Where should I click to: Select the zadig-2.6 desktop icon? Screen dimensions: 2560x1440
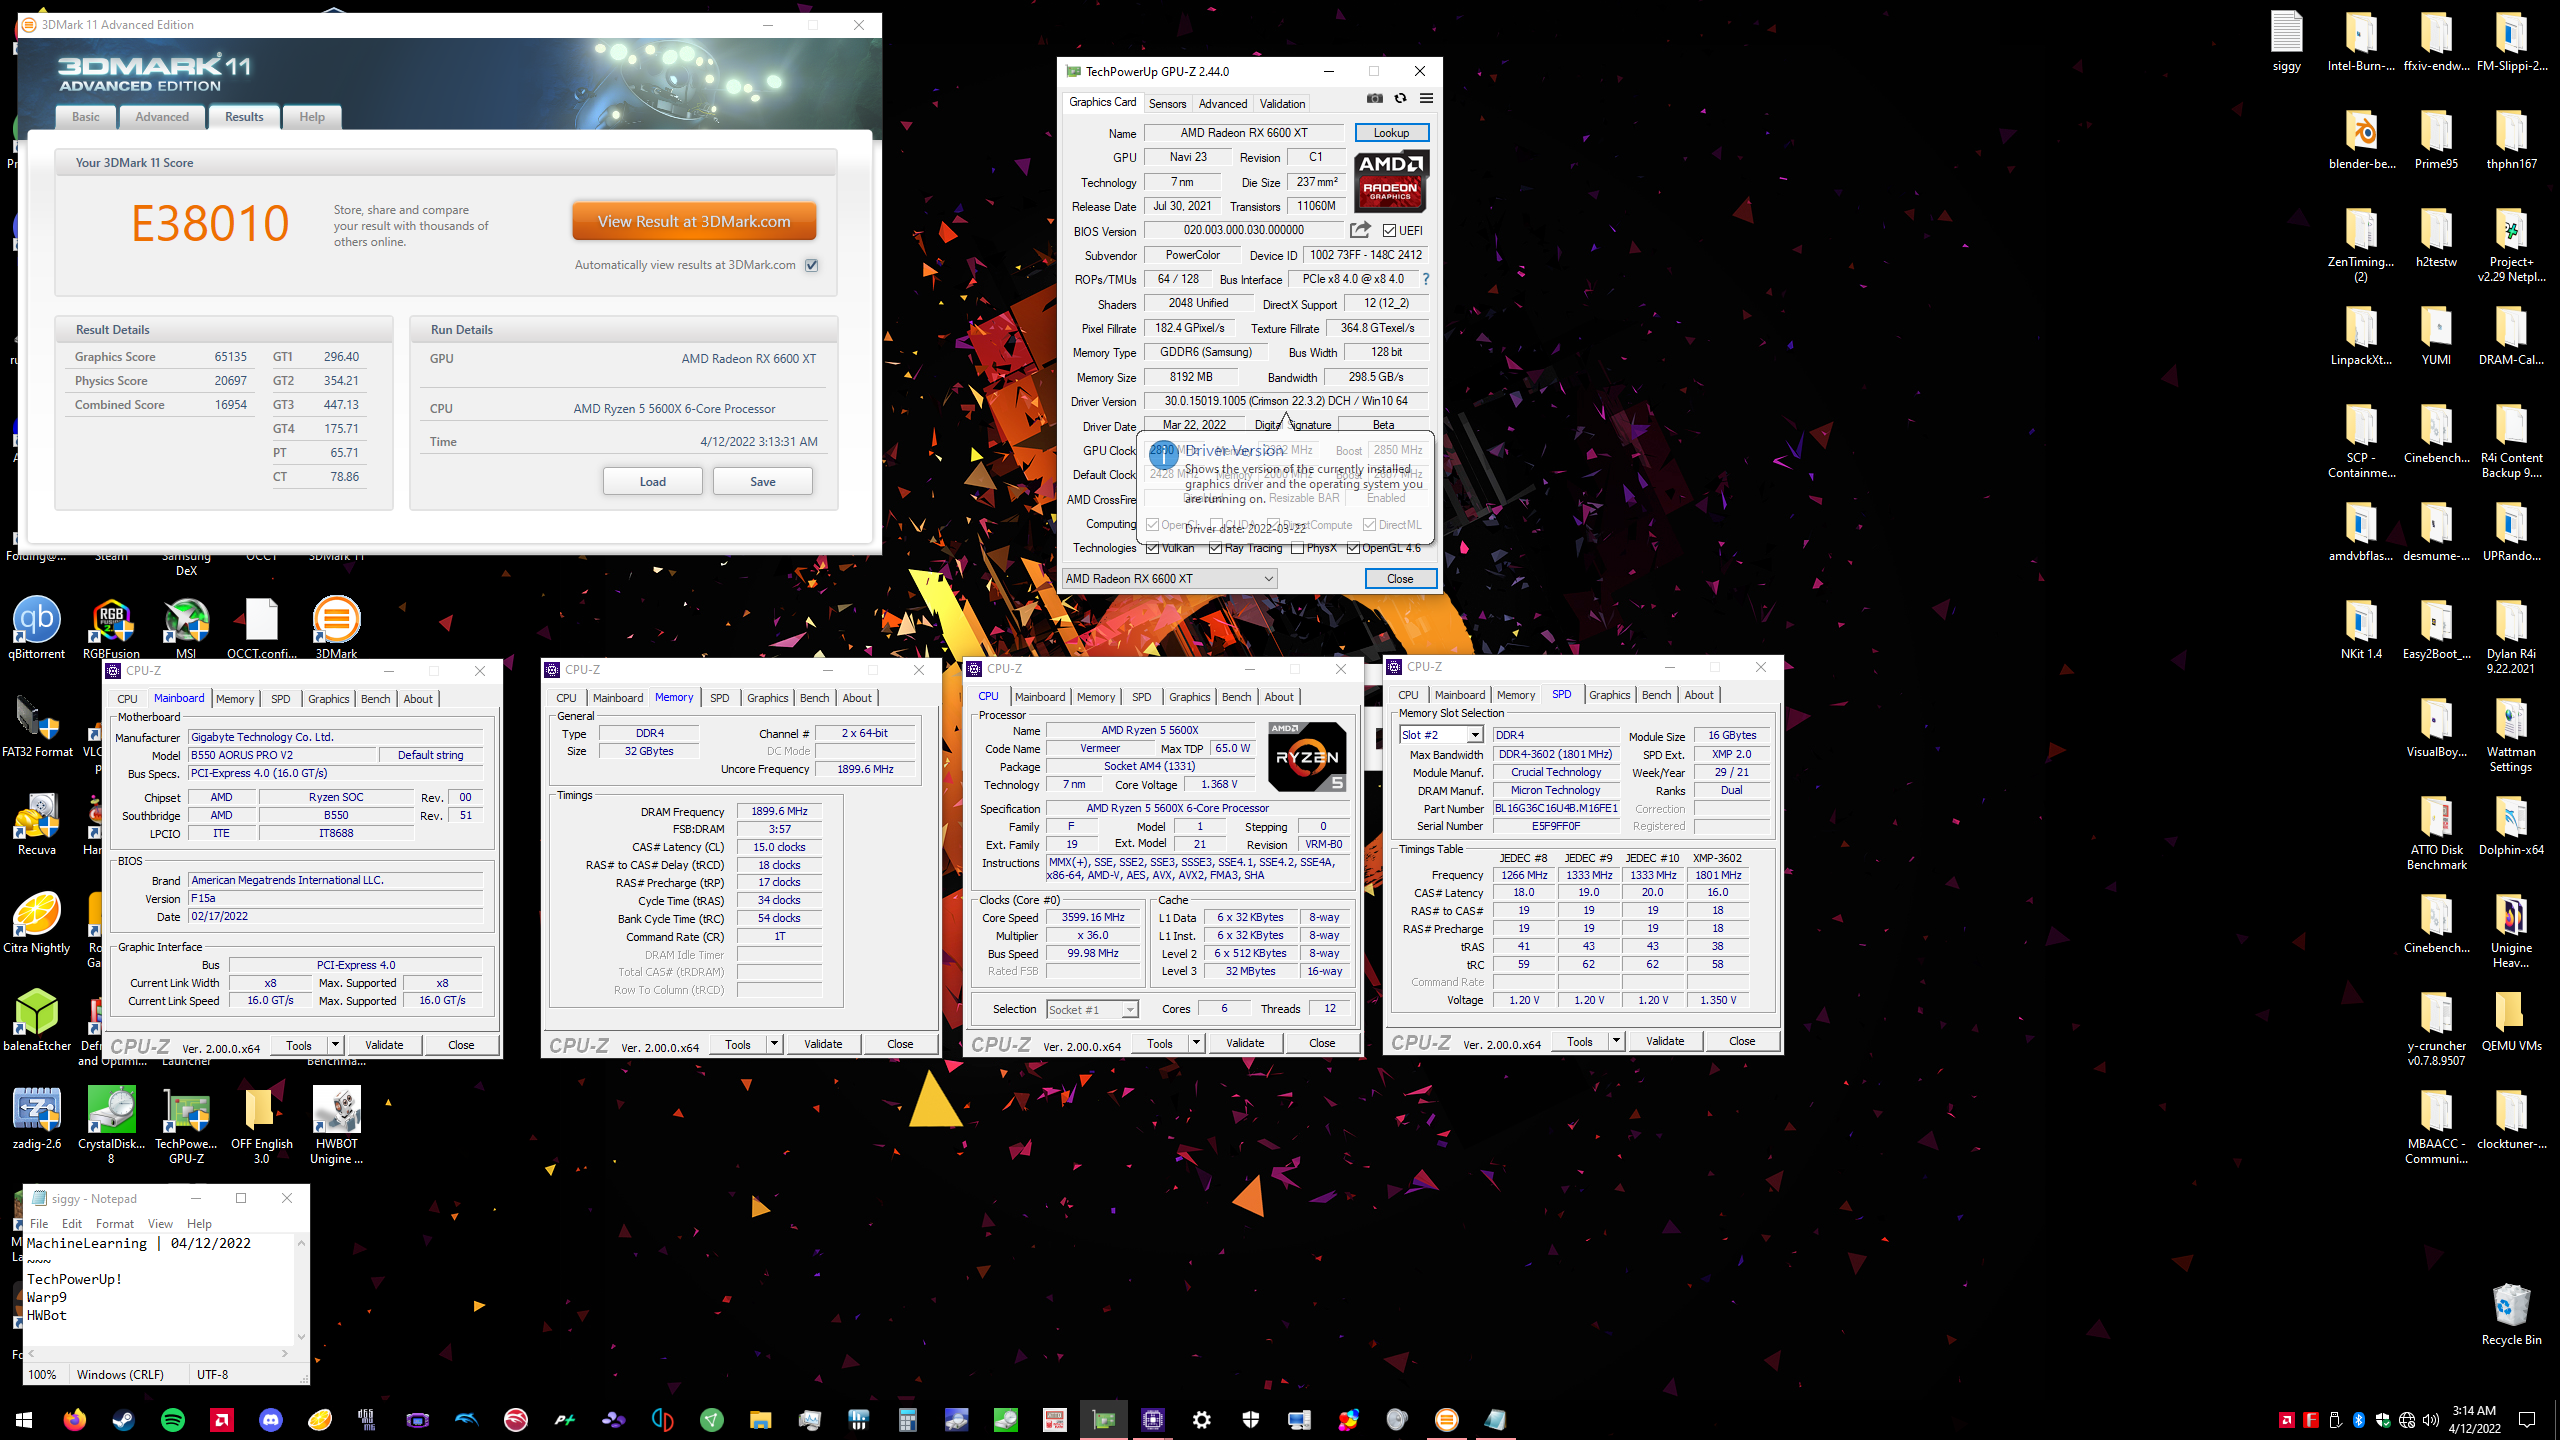pyautogui.click(x=37, y=1118)
